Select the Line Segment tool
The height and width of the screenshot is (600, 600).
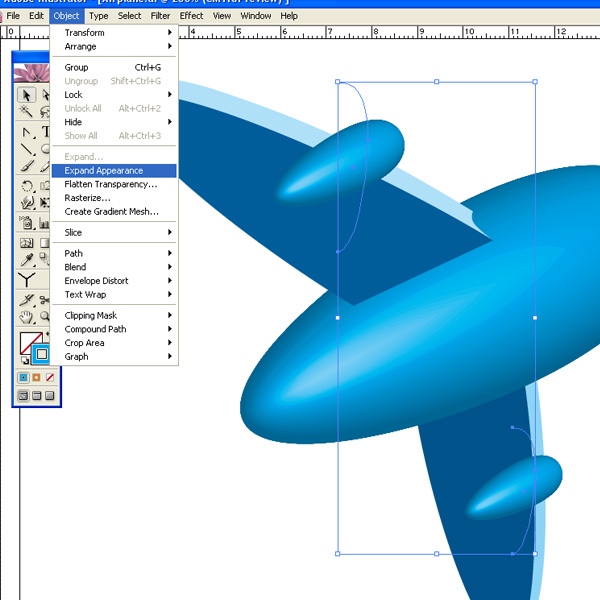(x=27, y=150)
